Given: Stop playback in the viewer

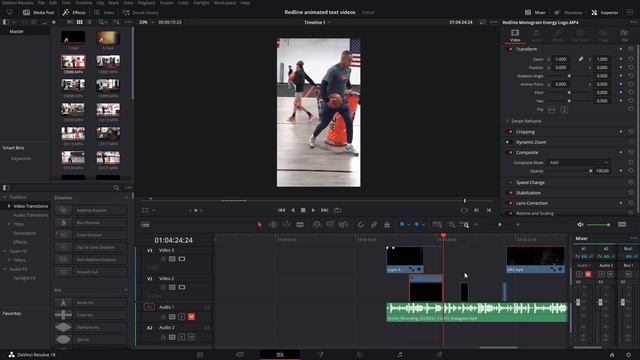Looking at the screenshot, I should coord(303,210).
